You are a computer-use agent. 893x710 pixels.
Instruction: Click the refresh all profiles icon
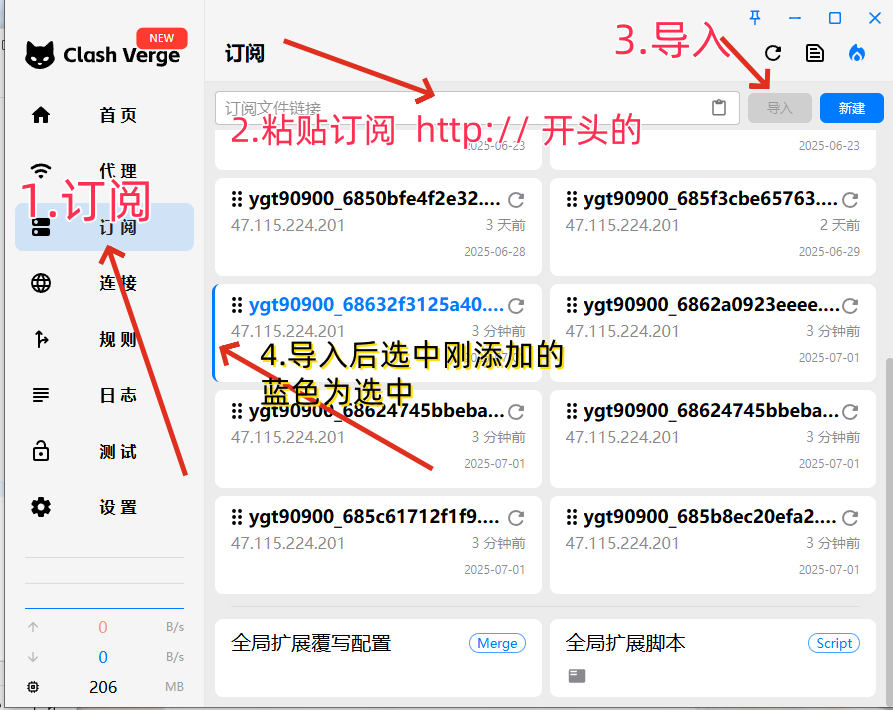coord(772,54)
